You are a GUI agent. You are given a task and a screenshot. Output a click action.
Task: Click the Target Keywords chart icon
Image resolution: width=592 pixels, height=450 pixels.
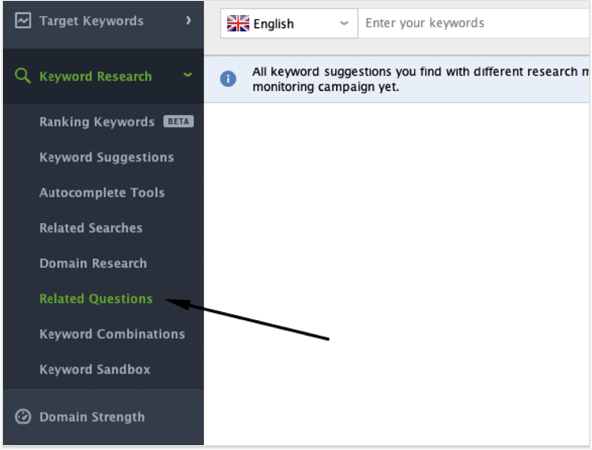click(x=23, y=20)
